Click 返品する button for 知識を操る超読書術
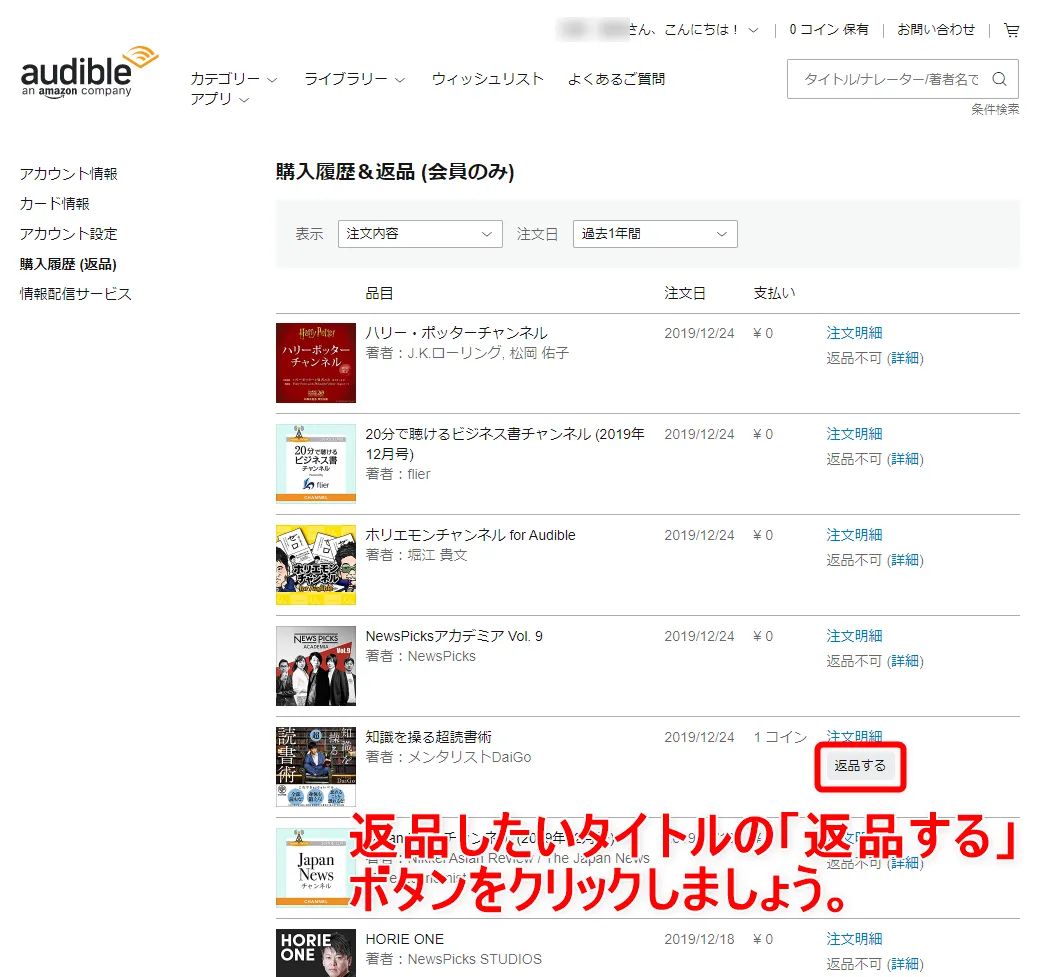1050x977 pixels. click(860, 765)
